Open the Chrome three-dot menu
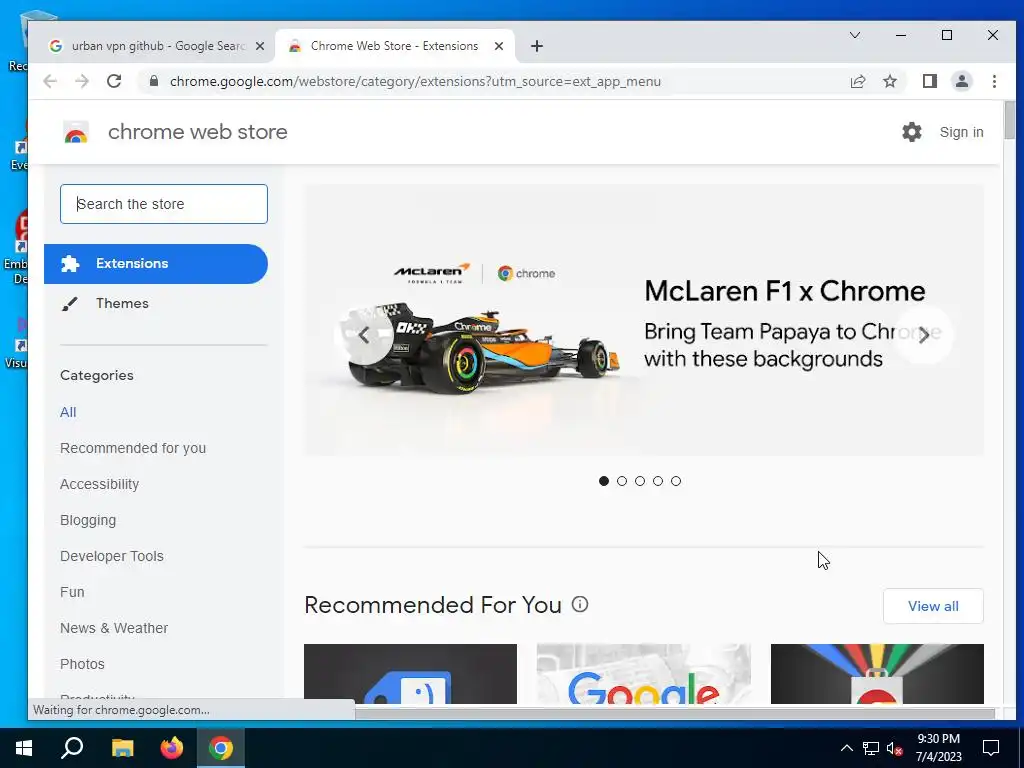This screenshot has height=768, width=1024. (x=994, y=82)
